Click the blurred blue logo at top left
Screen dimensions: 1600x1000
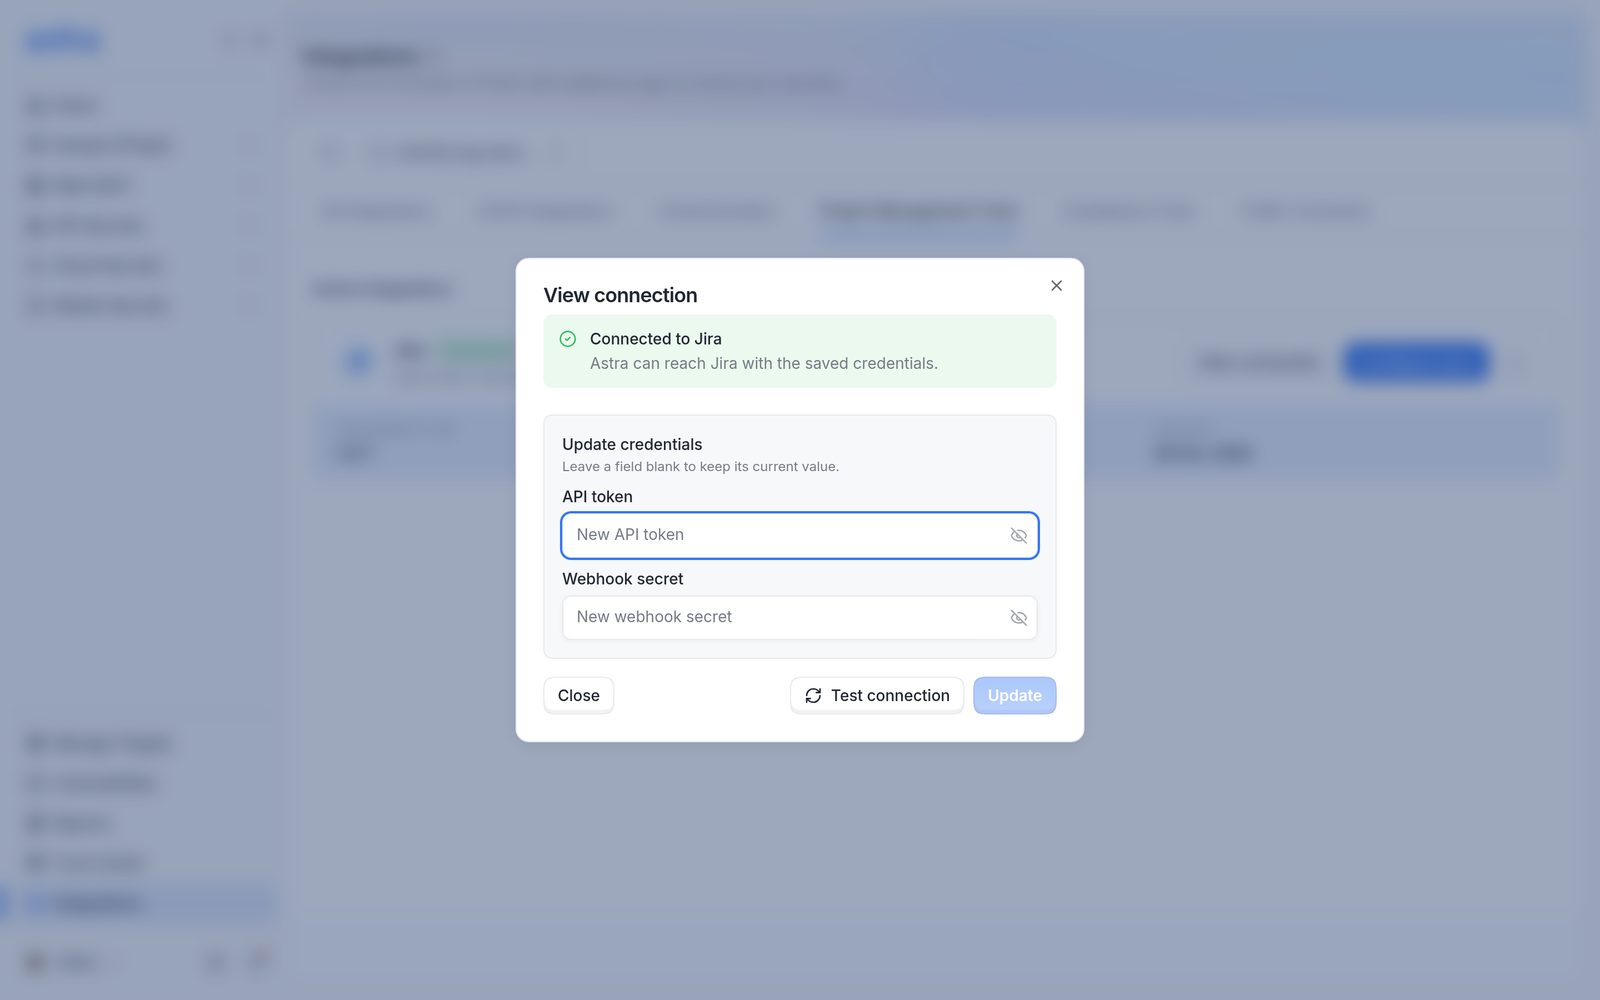tap(62, 41)
